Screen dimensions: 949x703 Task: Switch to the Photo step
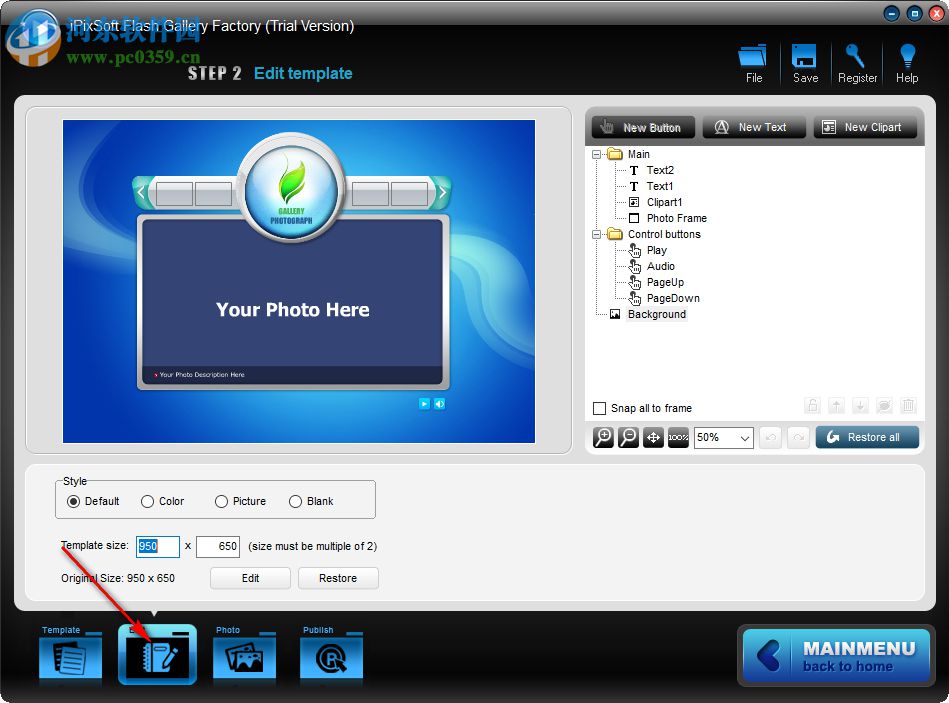244,655
